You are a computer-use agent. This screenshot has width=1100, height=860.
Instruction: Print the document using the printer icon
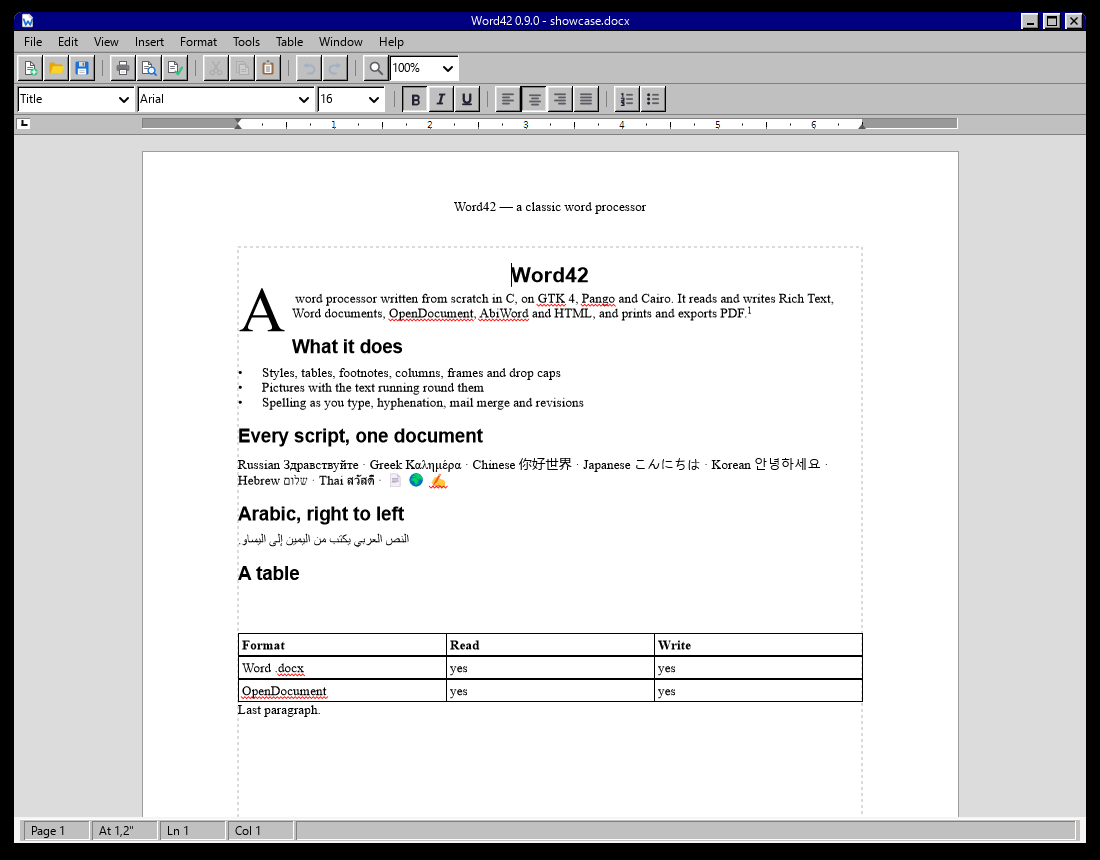(123, 68)
